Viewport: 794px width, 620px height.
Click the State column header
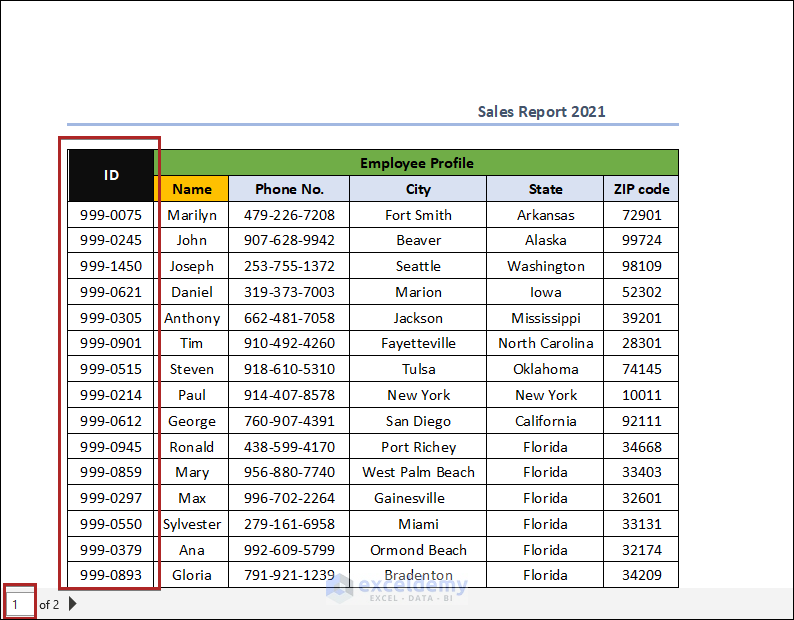point(545,189)
